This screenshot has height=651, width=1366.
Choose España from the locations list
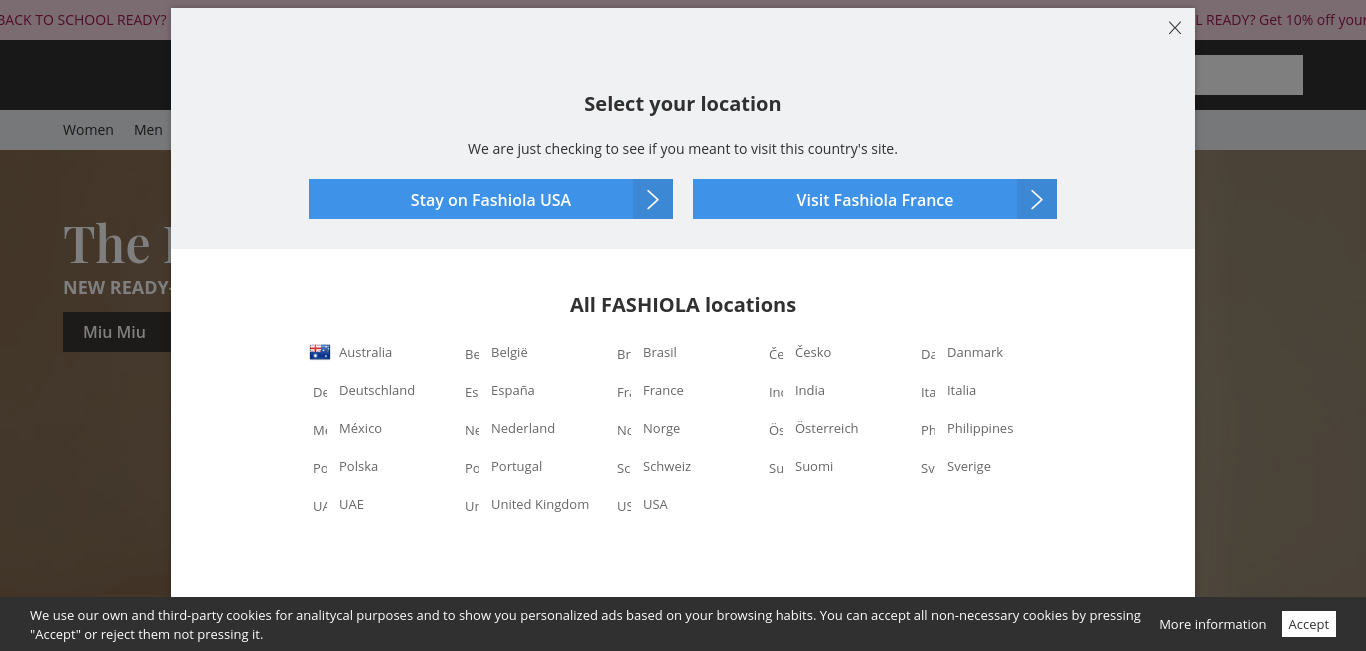pos(513,391)
